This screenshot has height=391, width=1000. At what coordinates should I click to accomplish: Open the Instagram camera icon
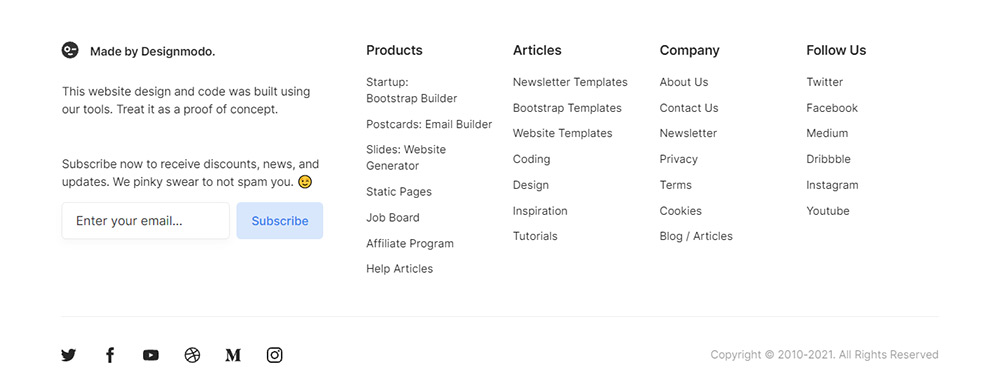tap(274, 355)
